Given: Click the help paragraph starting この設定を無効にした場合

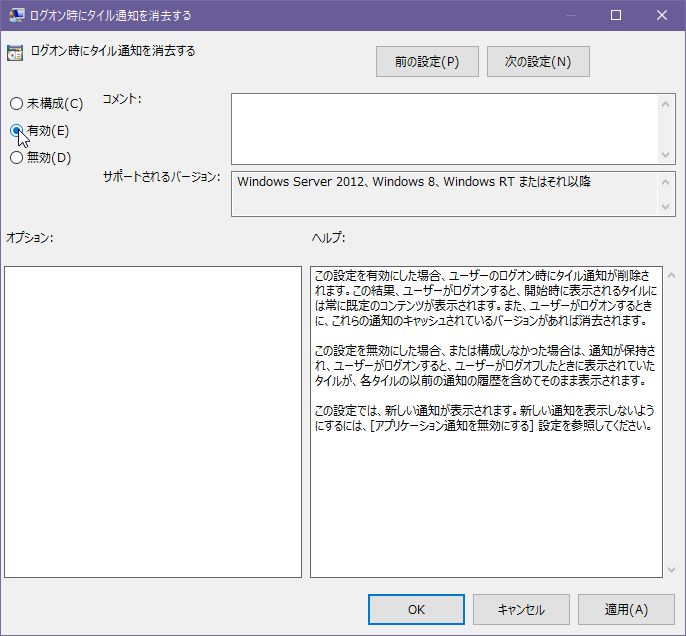Looking at the screenshot, I should (x=485, y=365).
